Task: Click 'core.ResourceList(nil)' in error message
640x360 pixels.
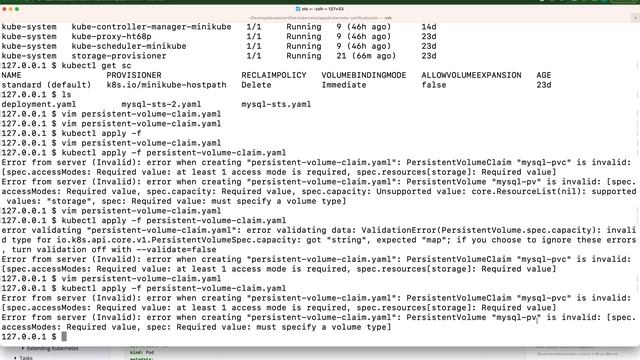Action: point(526,191)
